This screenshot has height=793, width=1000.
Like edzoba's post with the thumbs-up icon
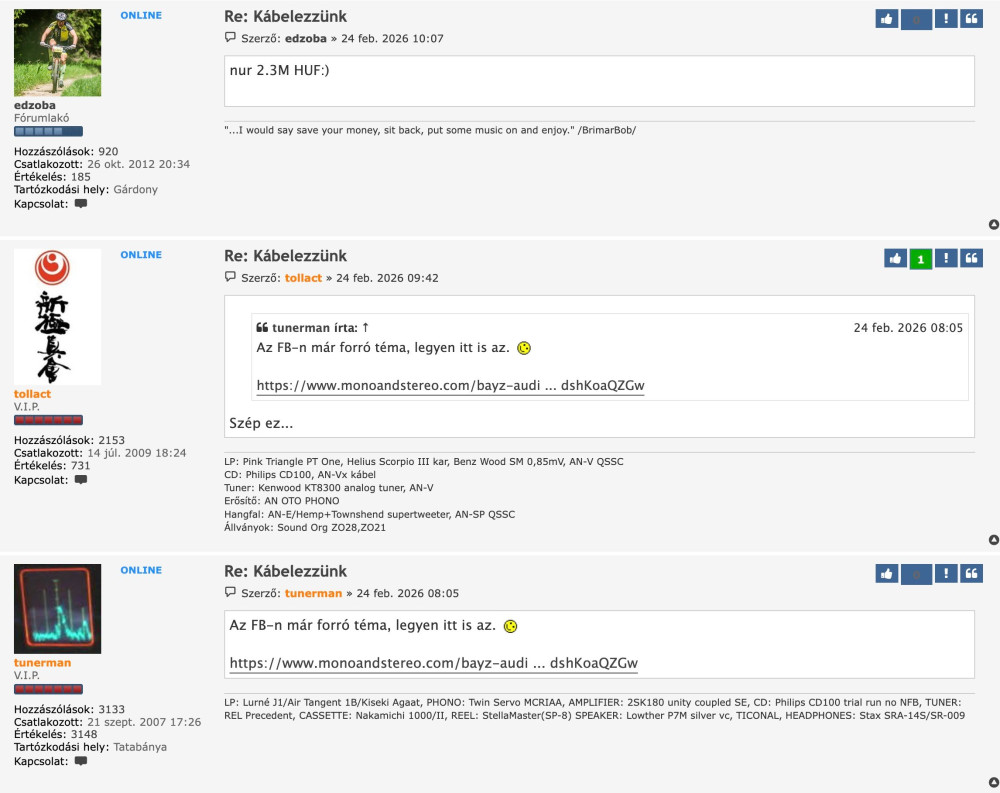[887, 18]
